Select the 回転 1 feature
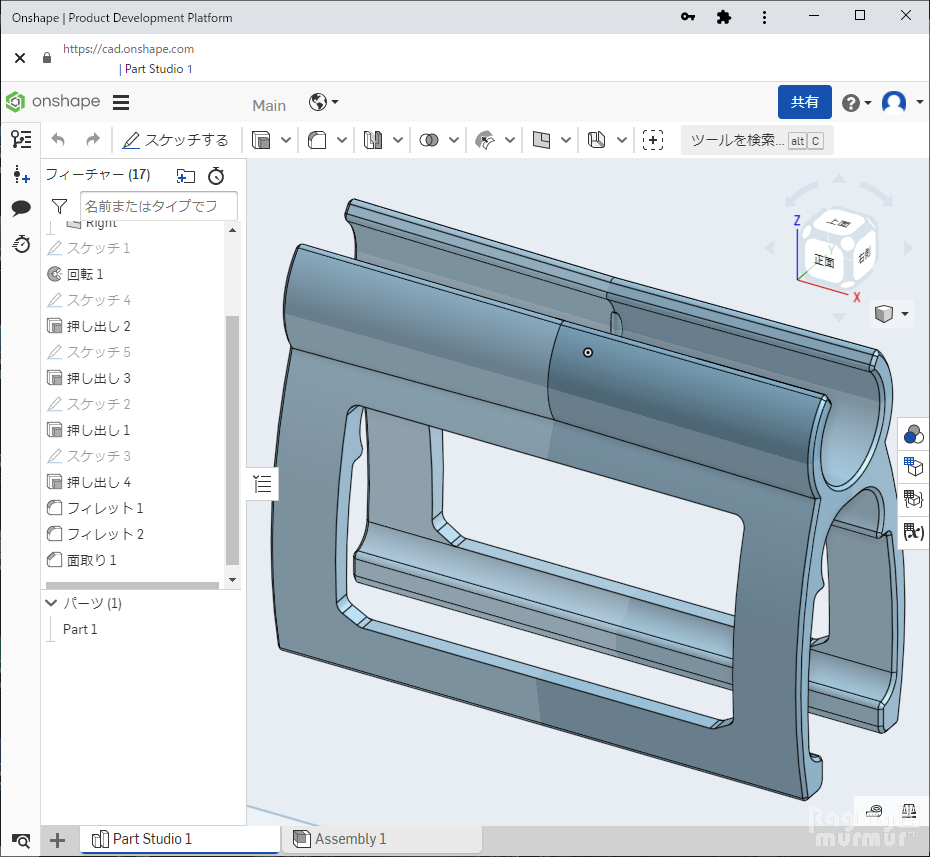 (85, 274)
